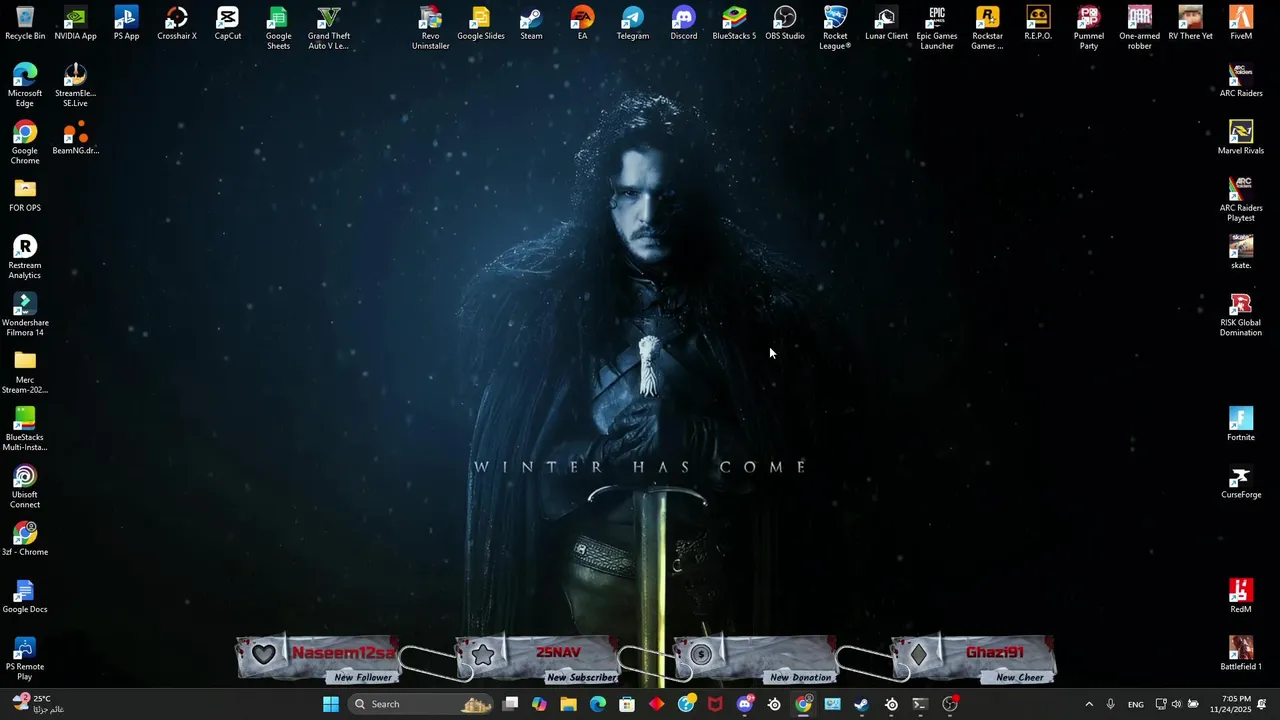Launch the CurseForge desktop icon
The height and width of the screenshot is (720, 1280).
(x=1241, y=482)
